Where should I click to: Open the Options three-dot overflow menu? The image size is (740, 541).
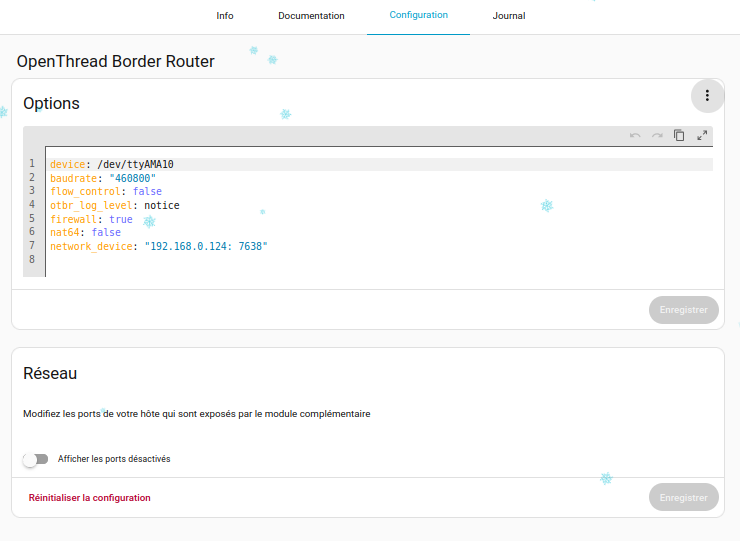[707, 96]
